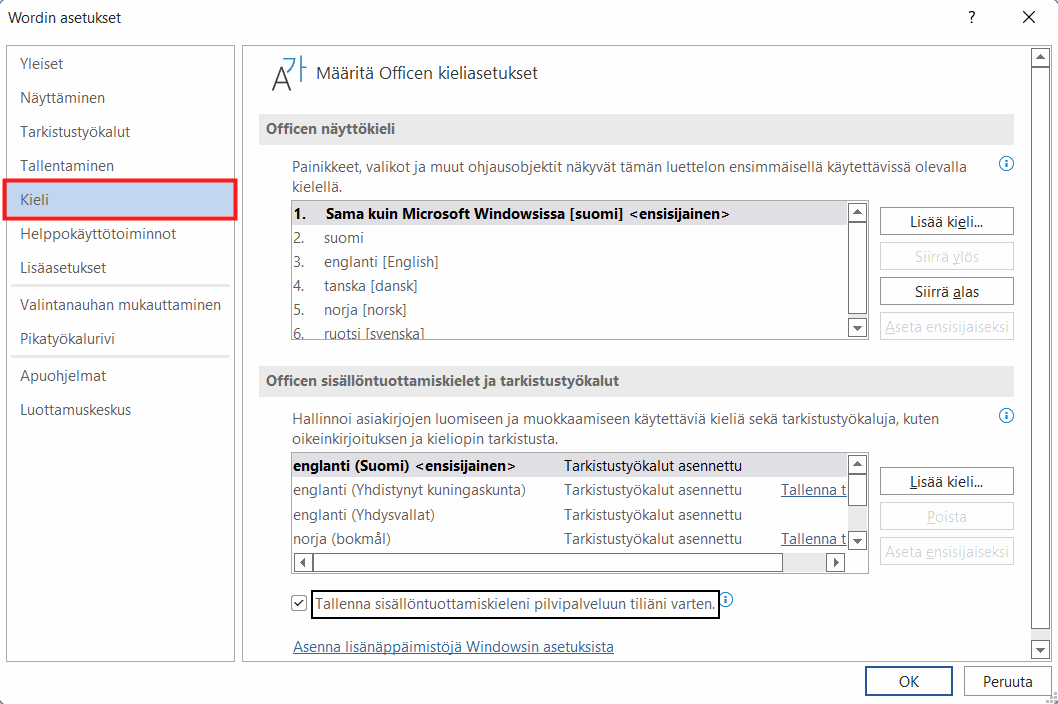Click the Siirrä ylös button
Viewport: 1058px width, 704px height.
(947, 256)
